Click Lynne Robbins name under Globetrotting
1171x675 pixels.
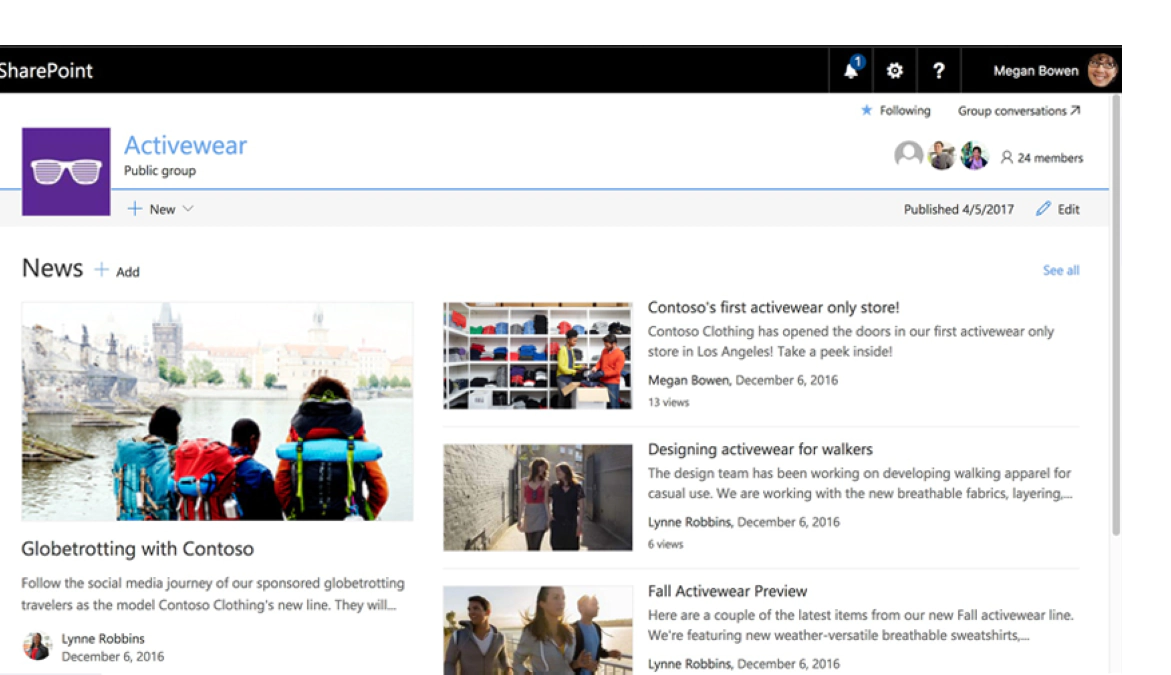click(103, 638)
